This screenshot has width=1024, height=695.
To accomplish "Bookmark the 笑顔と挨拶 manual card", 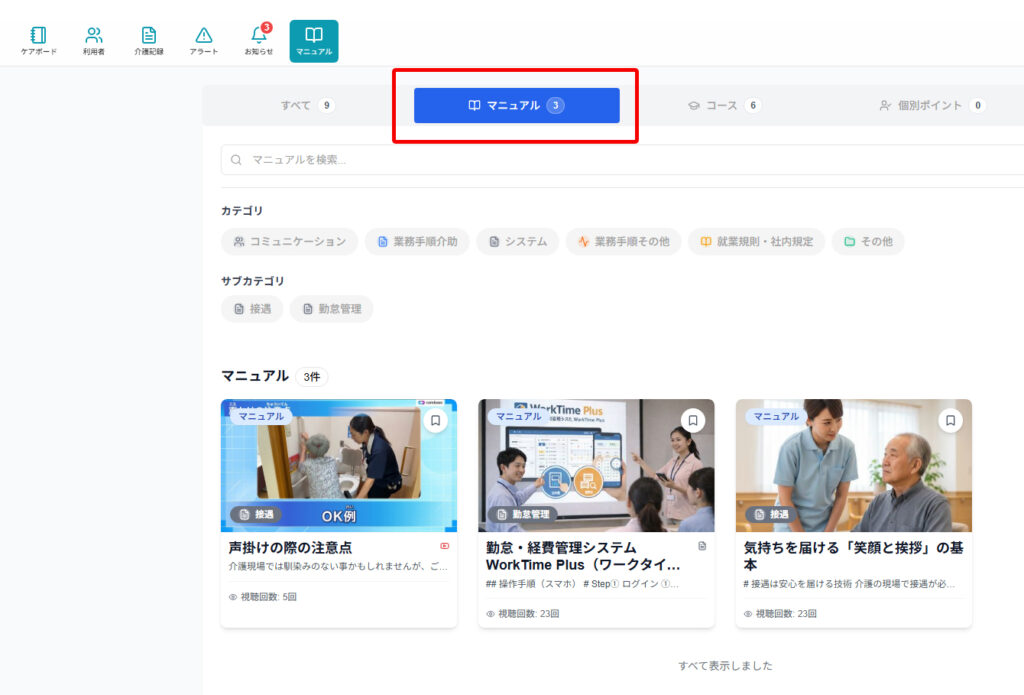I will pyautogui.click(x=950, y=421).
